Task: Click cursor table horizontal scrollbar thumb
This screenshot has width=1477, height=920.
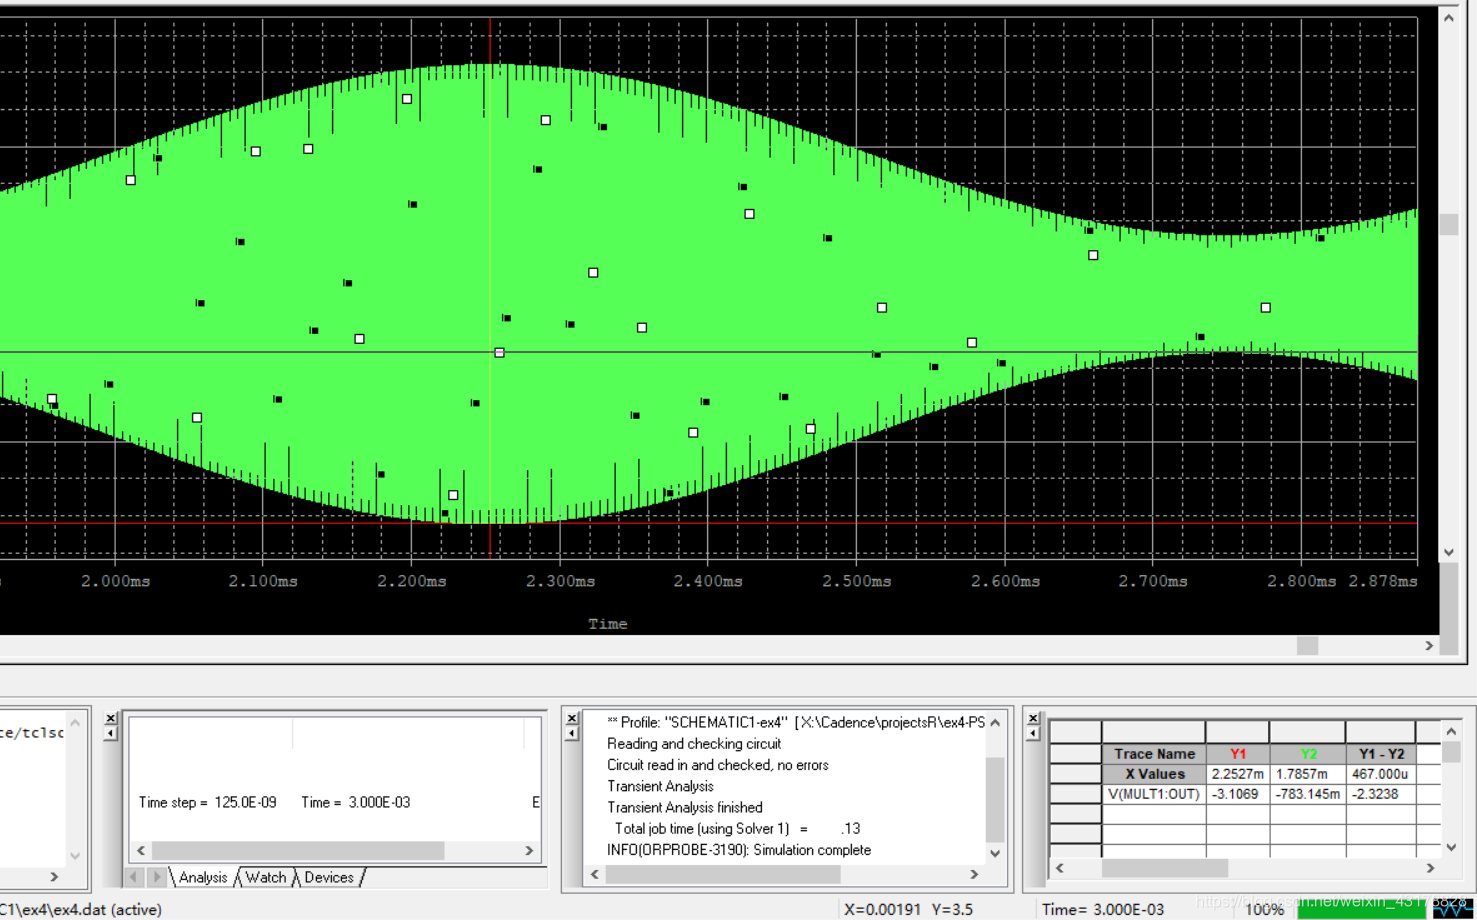Action: pos(1164,868)
